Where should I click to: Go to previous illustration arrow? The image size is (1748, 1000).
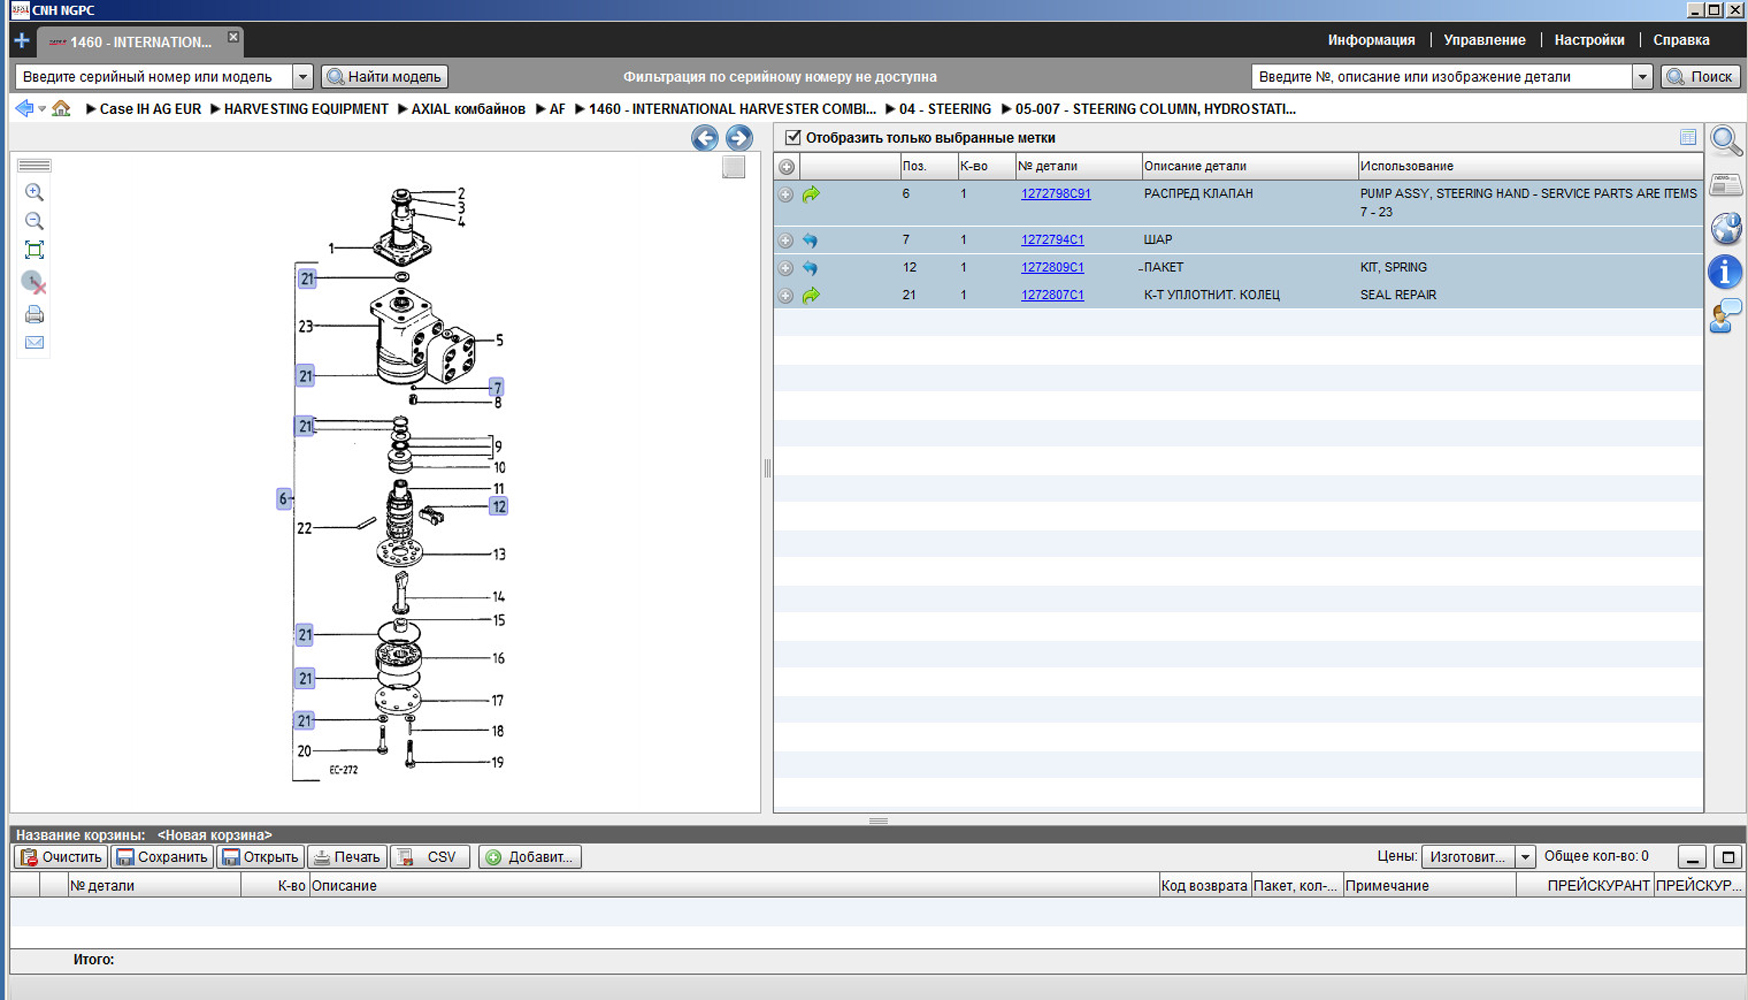coord(704,138)
